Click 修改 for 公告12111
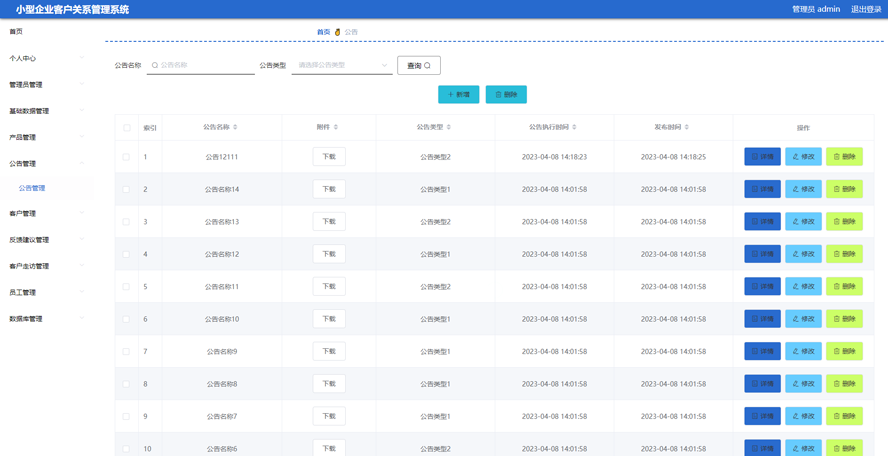 tap(803, 157)
